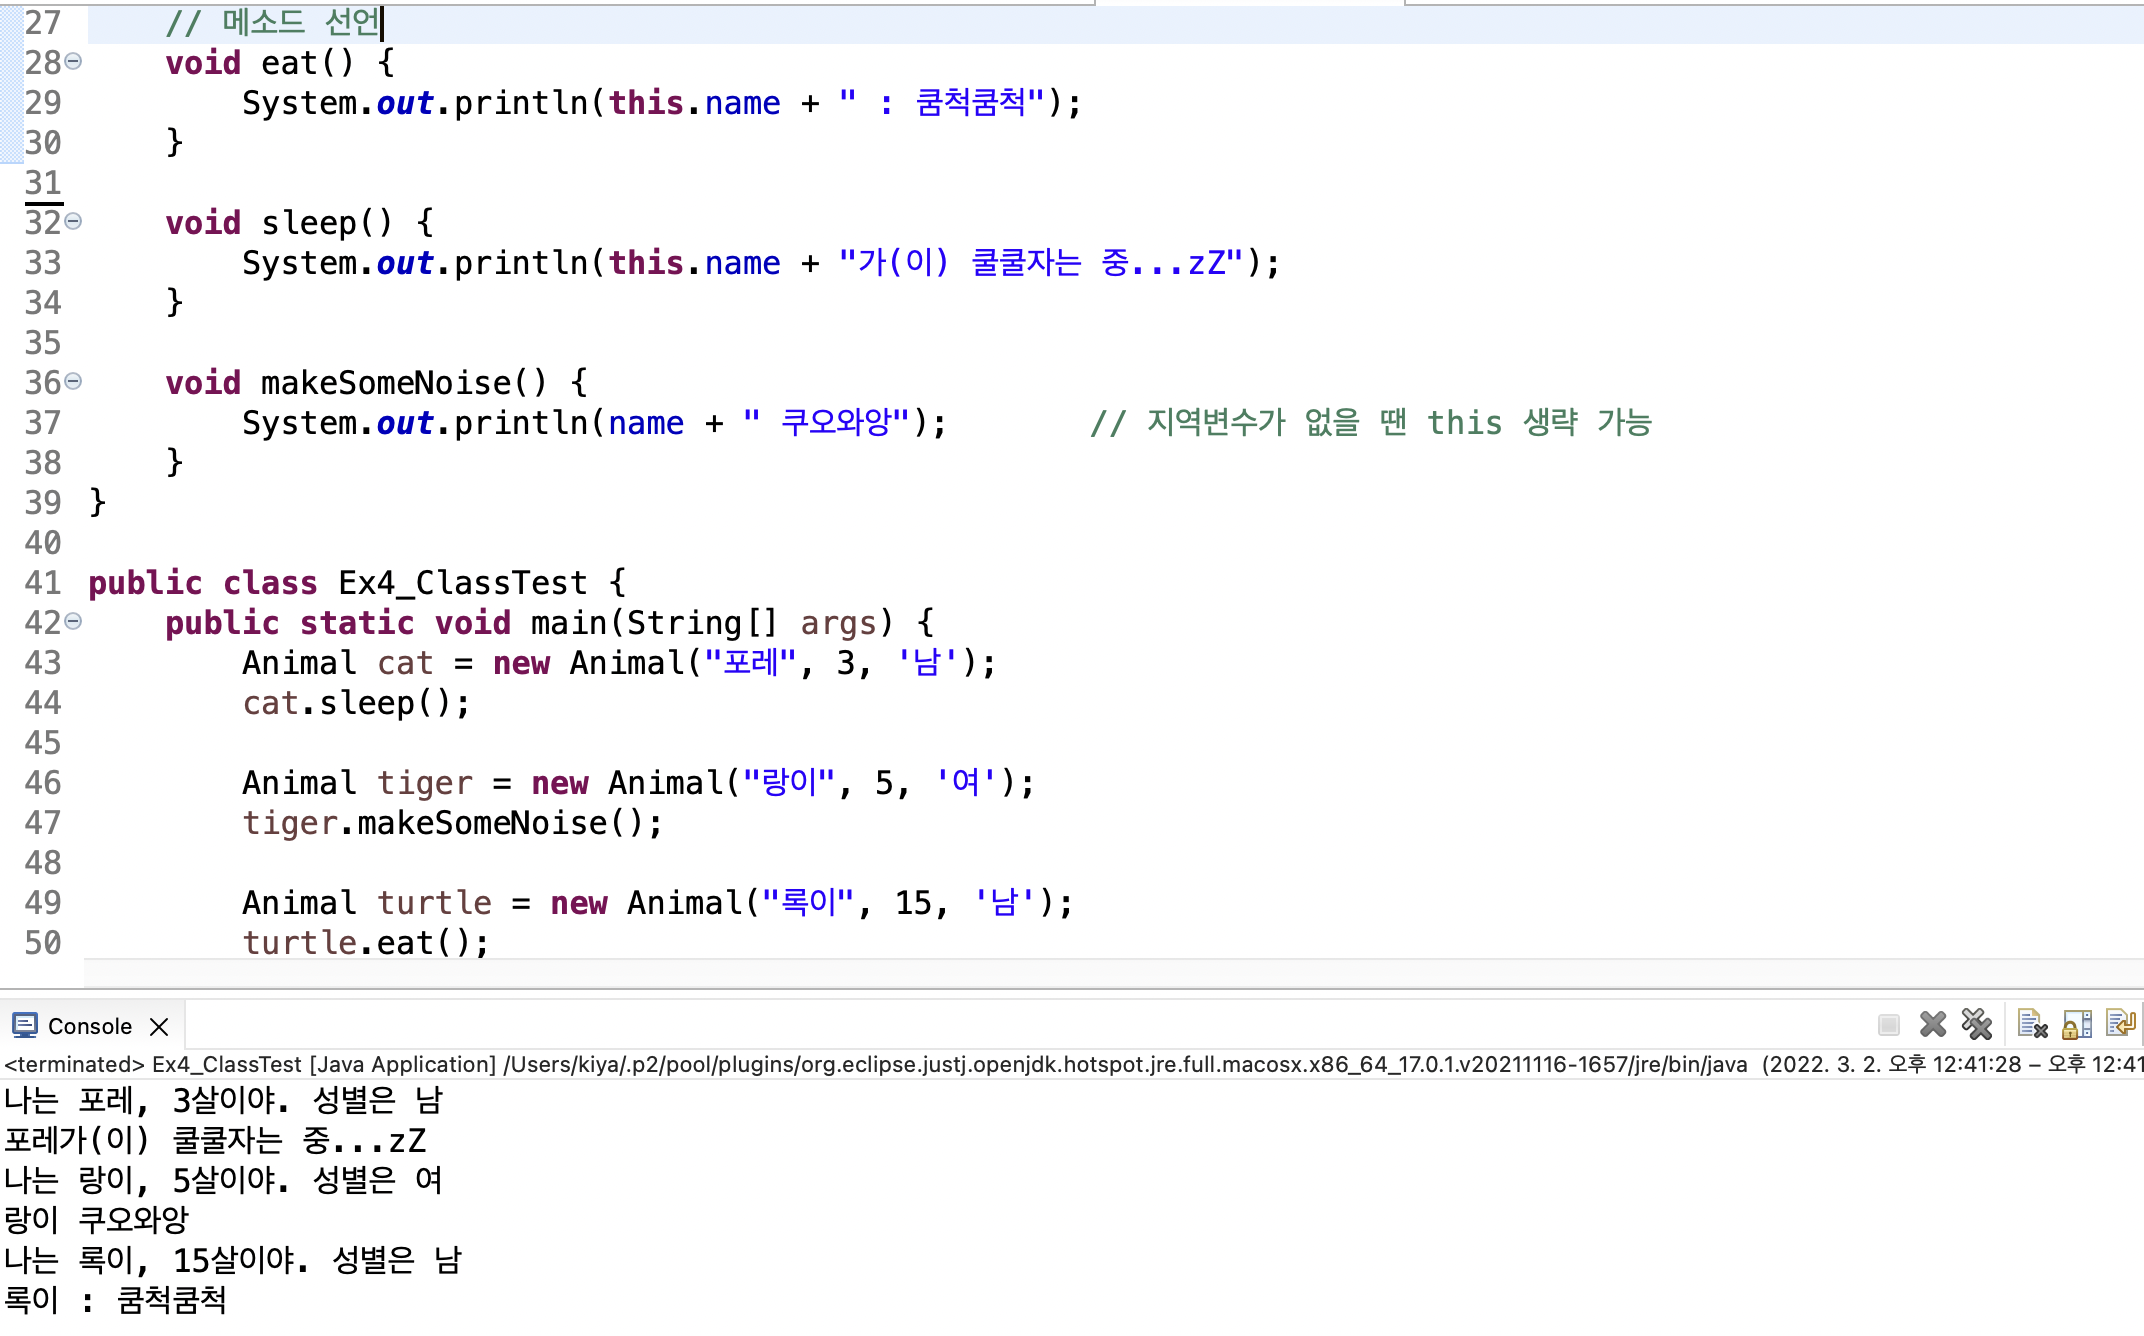Collapse the sleep() method fold marker

(73, 222)
